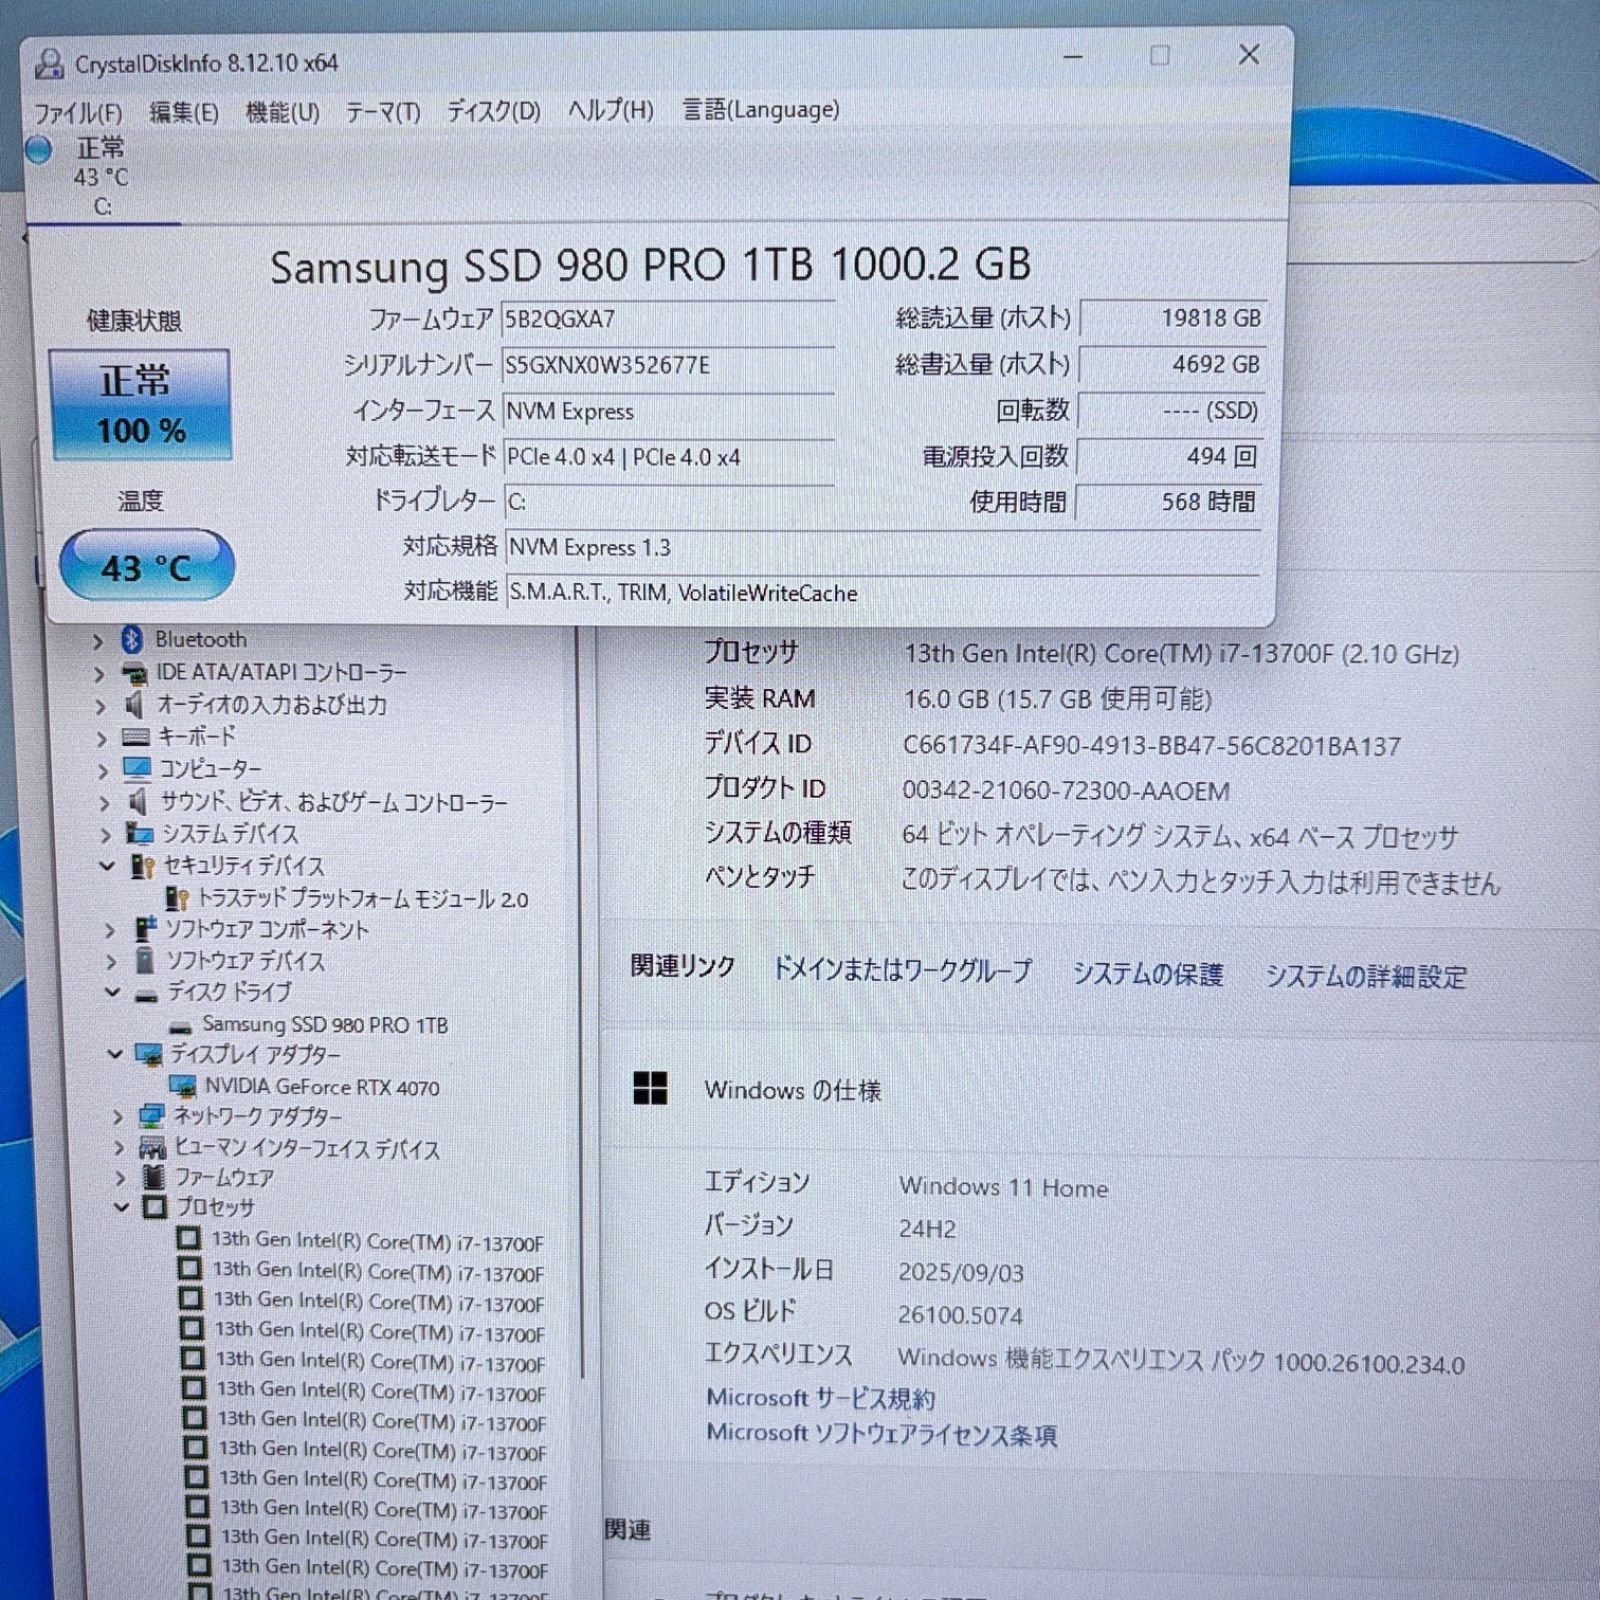This screenshot has height=1600, width=1600.
Task: Click the Device Manager vertical scrollbar
Action: [578, 1000]
